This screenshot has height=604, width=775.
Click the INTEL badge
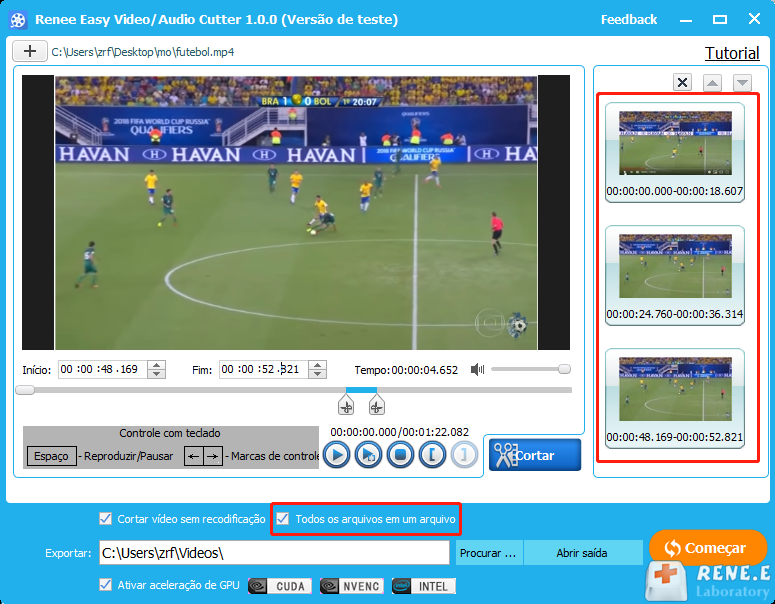[x=424, y=586]
